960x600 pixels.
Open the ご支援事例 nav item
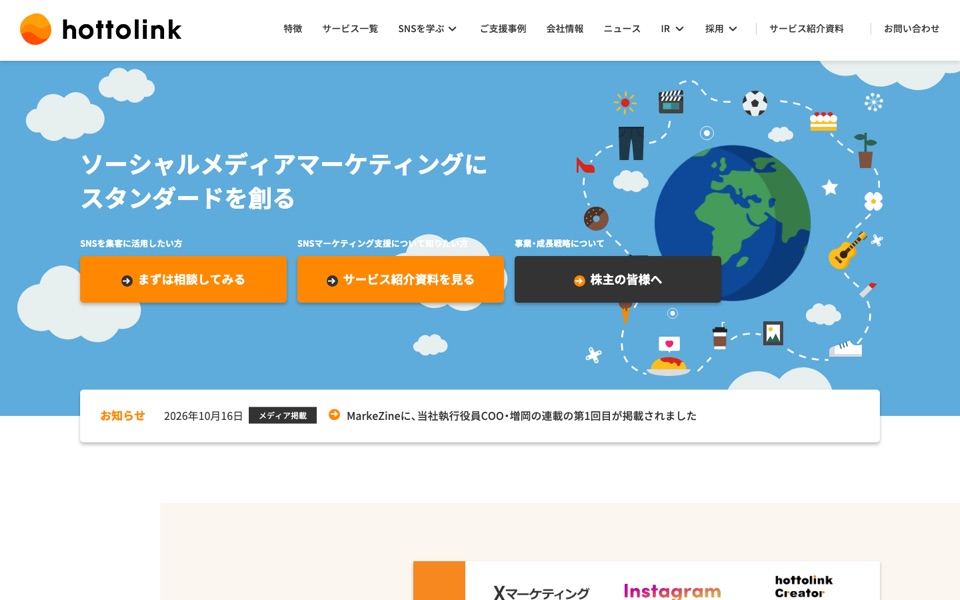[503, 29]
